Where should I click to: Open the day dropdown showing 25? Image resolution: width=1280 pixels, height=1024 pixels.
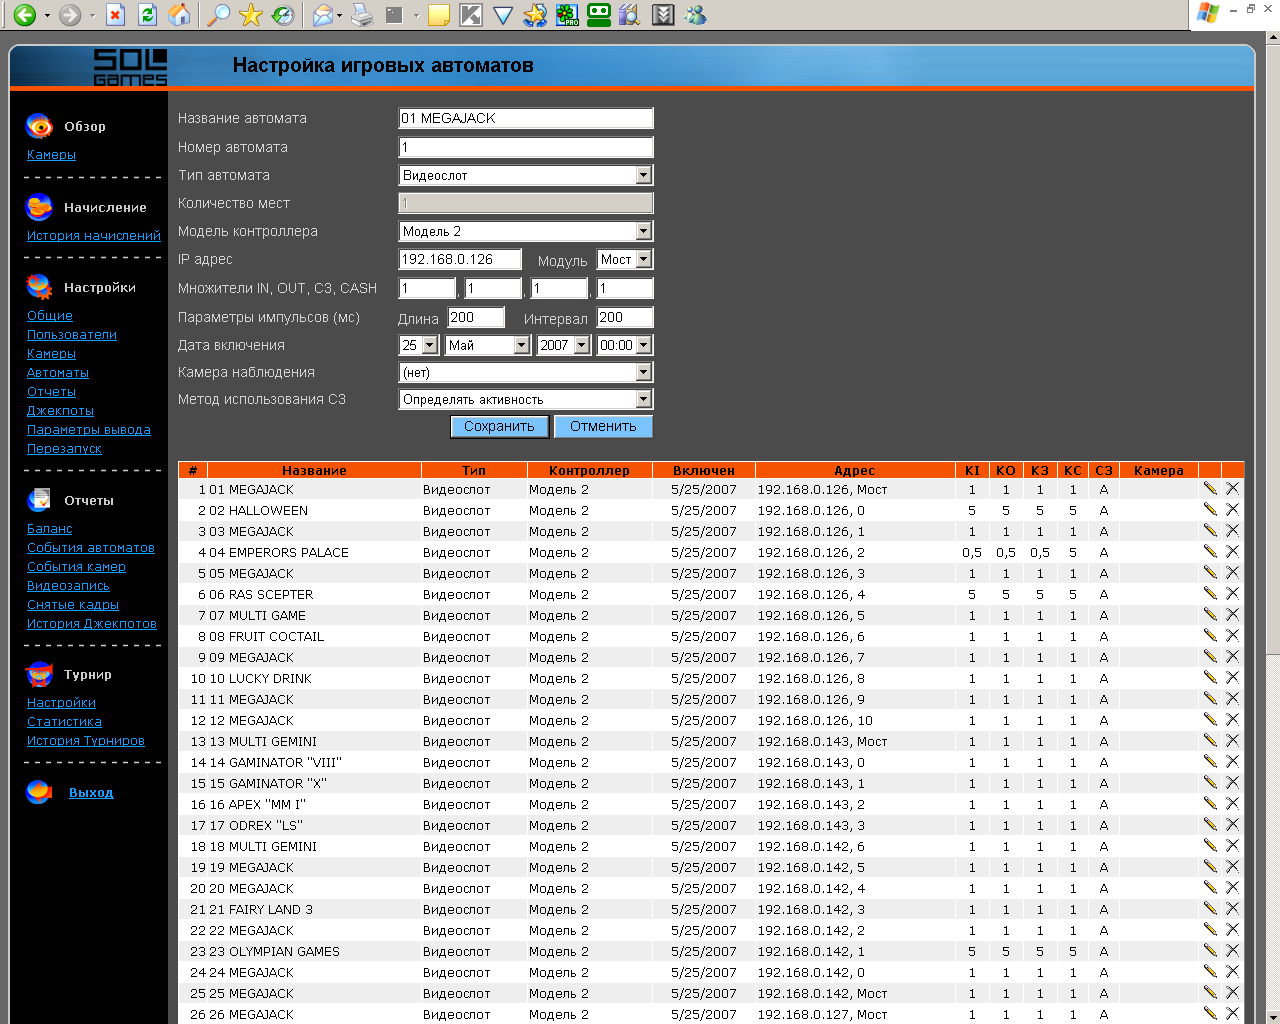[x=419, y=345]
